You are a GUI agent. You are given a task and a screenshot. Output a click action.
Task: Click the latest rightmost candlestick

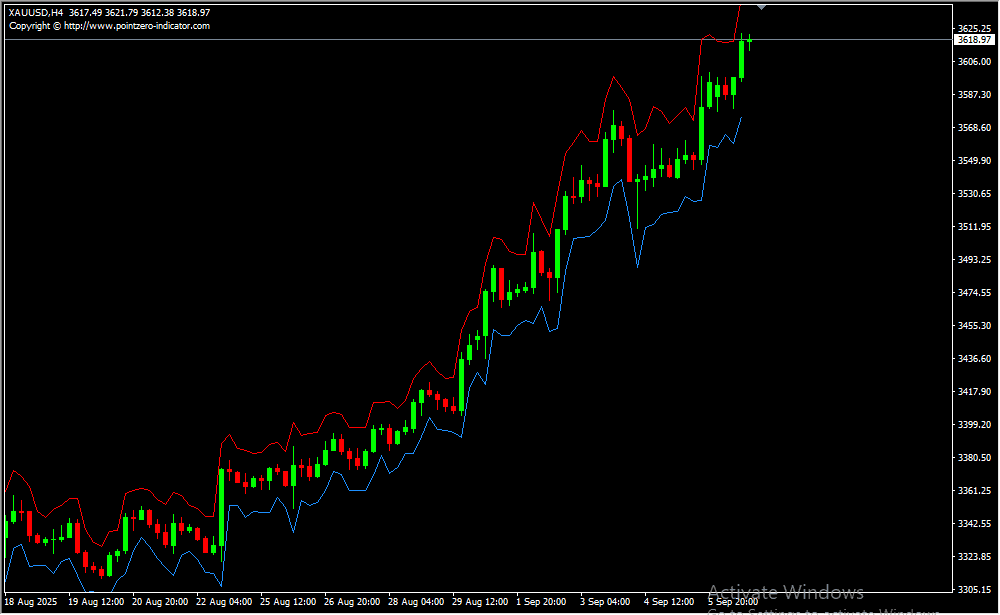point(749,41)
